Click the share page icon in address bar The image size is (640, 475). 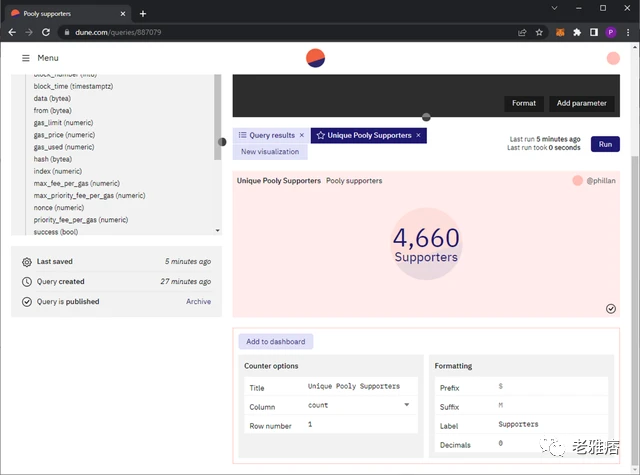(522, 32)
